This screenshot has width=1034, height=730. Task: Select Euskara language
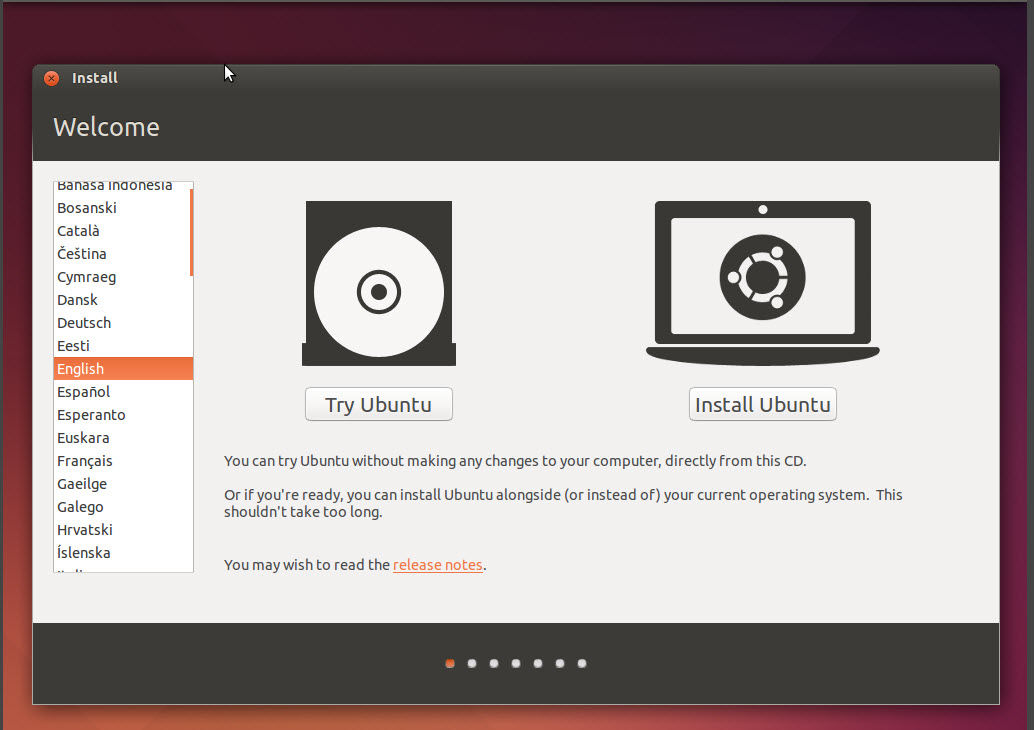(123, 438)
